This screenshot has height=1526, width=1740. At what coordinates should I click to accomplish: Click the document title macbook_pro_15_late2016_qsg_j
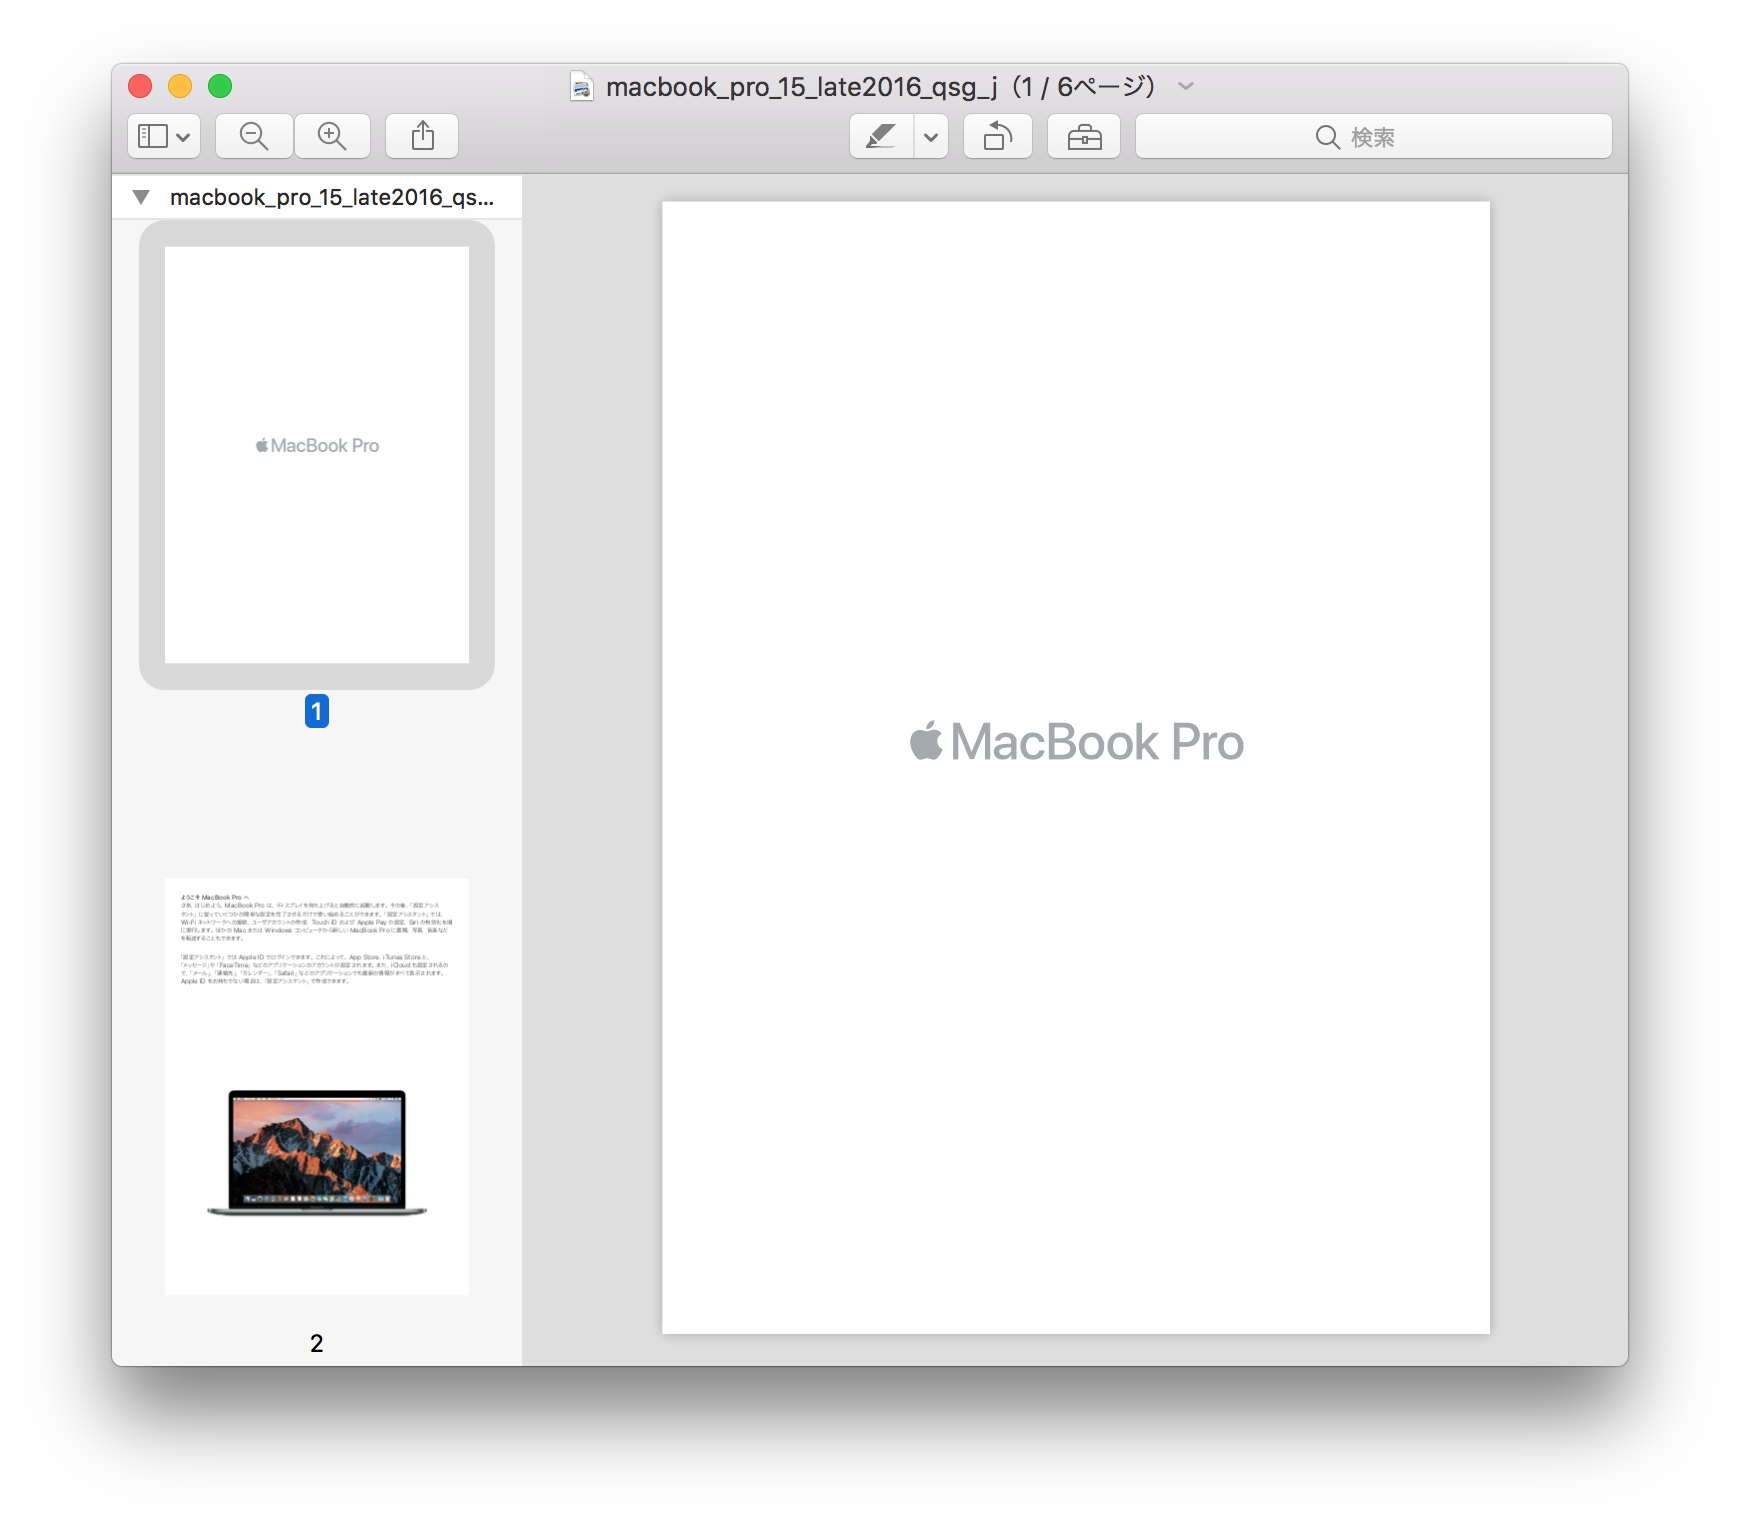[802, 87]
